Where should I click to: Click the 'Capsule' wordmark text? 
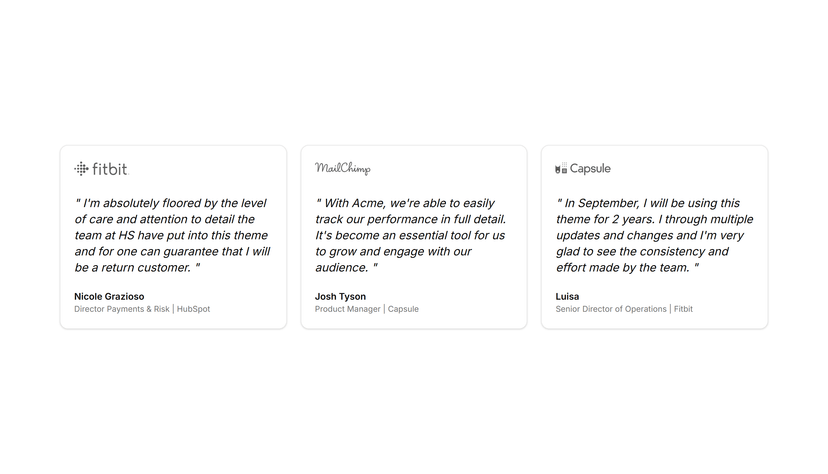coord(590,168)
